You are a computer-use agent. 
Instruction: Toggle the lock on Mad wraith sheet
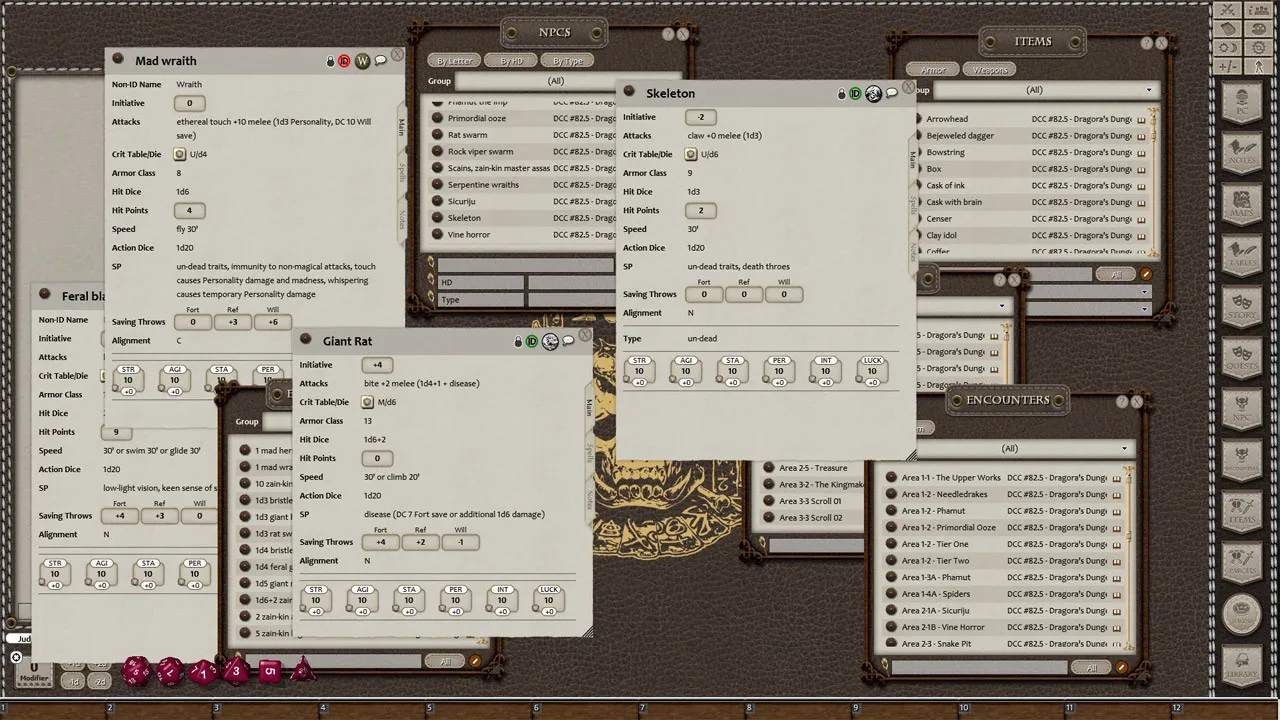330,61
